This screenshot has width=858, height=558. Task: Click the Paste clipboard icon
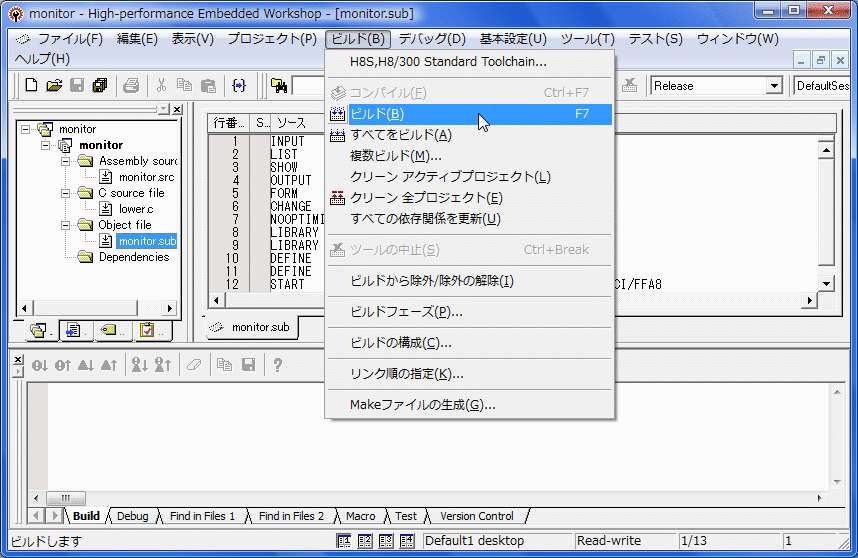pos(208,85)
